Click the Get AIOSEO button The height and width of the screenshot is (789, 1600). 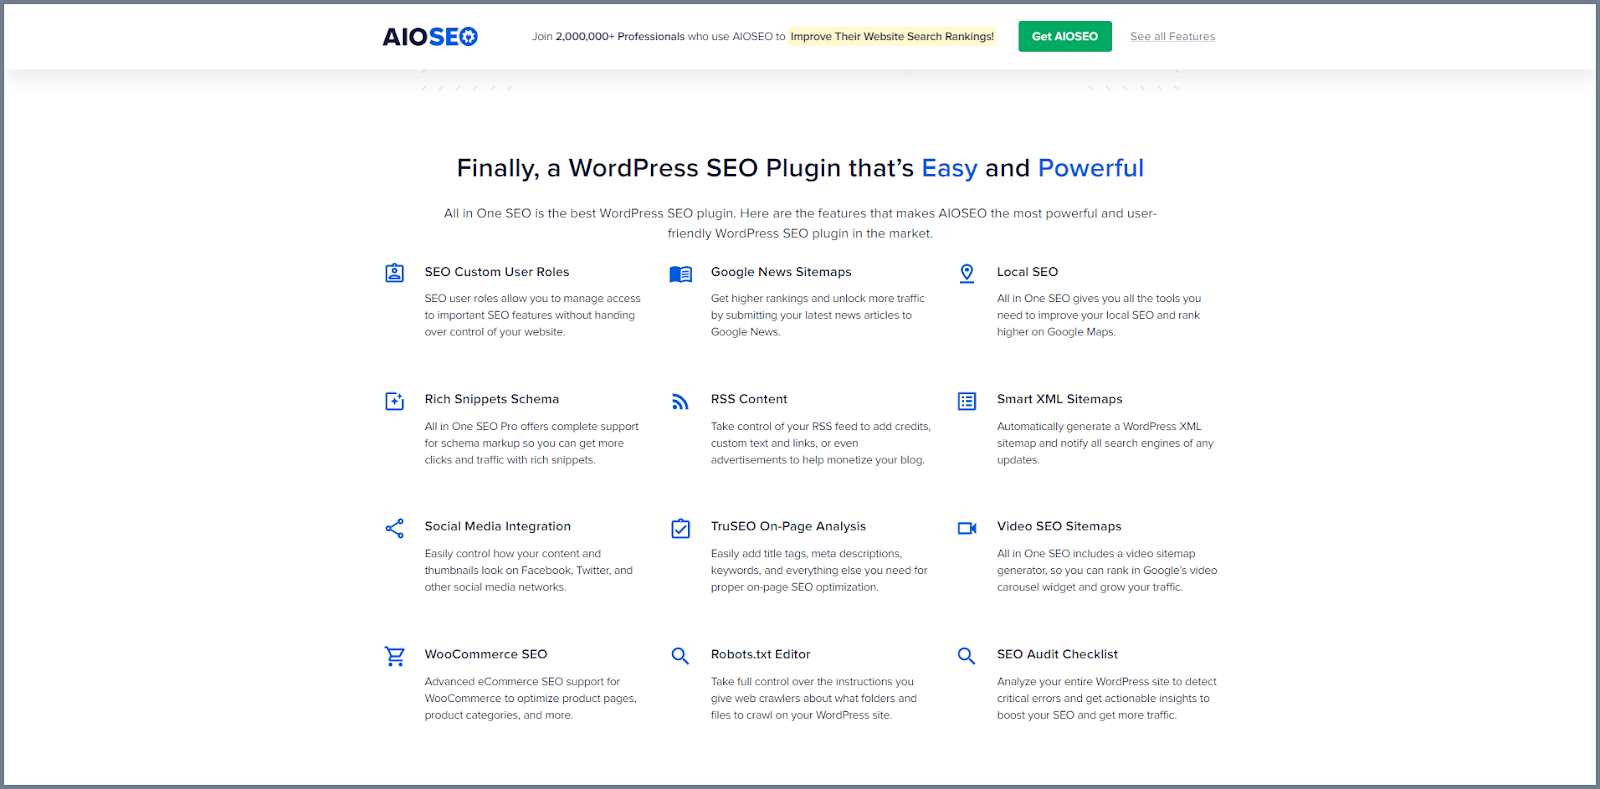point(1065,36)
